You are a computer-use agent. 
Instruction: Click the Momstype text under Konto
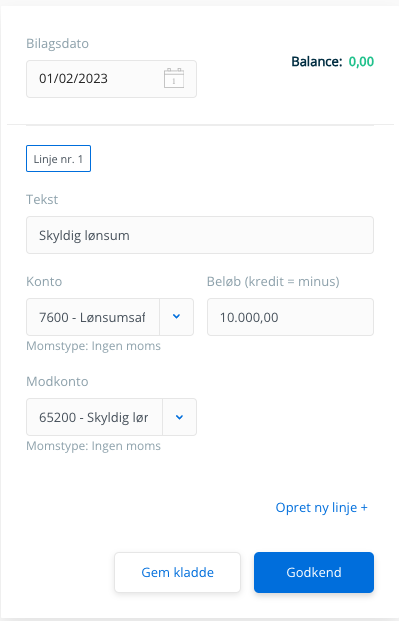click(94, 346)
